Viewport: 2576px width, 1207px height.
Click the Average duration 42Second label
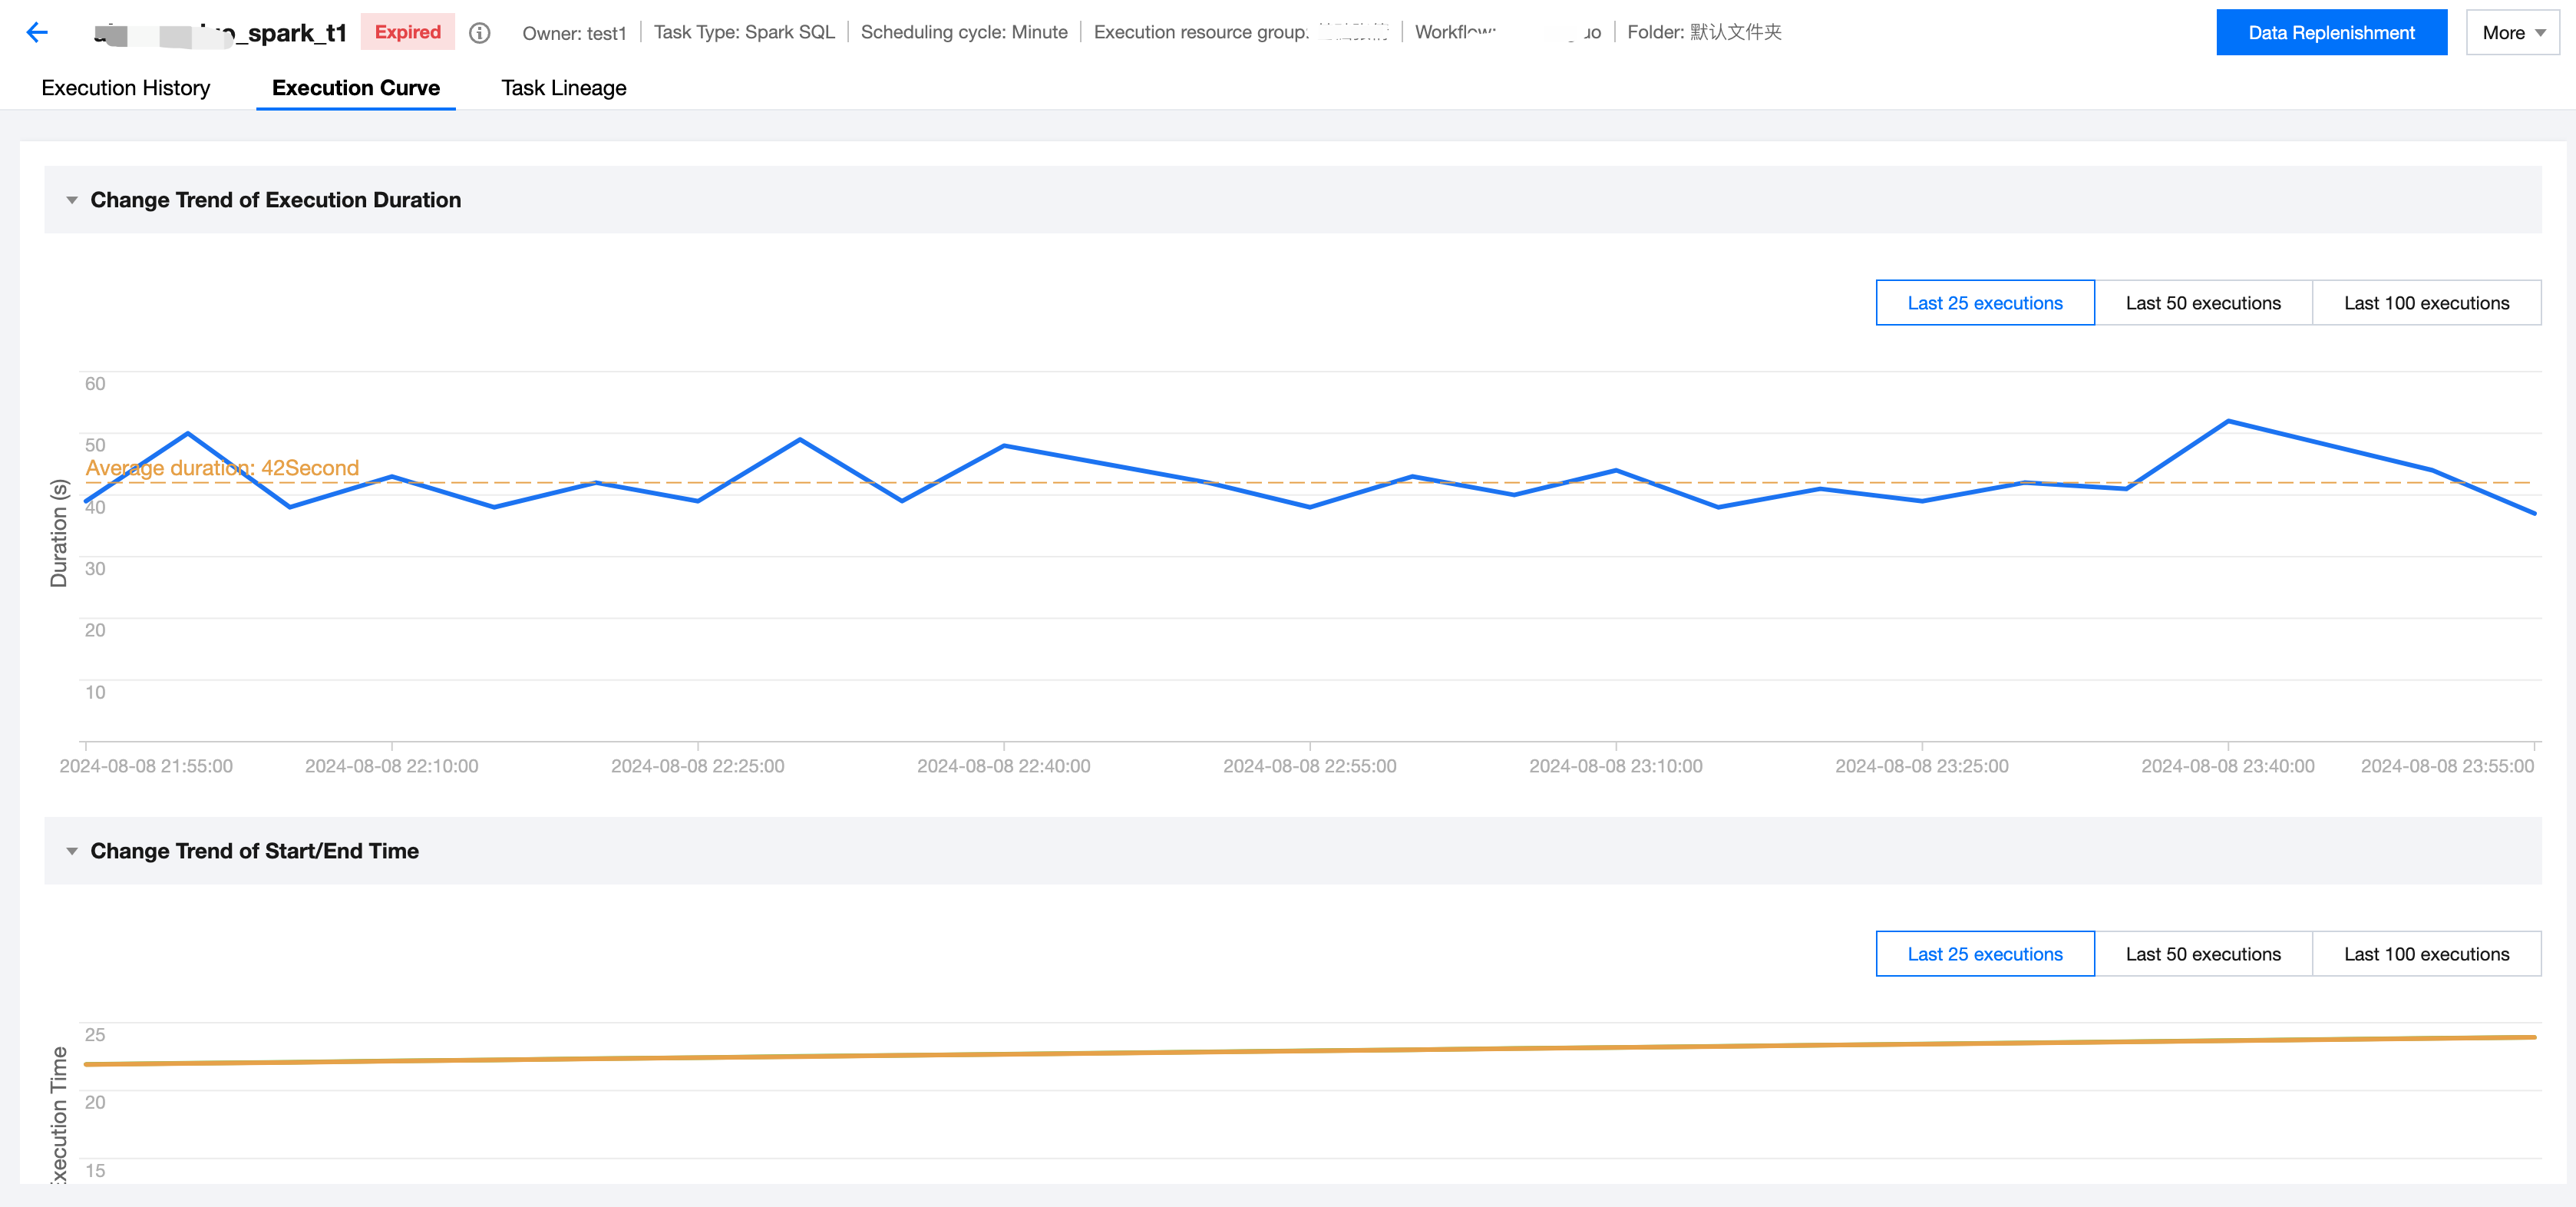[222, 468]
